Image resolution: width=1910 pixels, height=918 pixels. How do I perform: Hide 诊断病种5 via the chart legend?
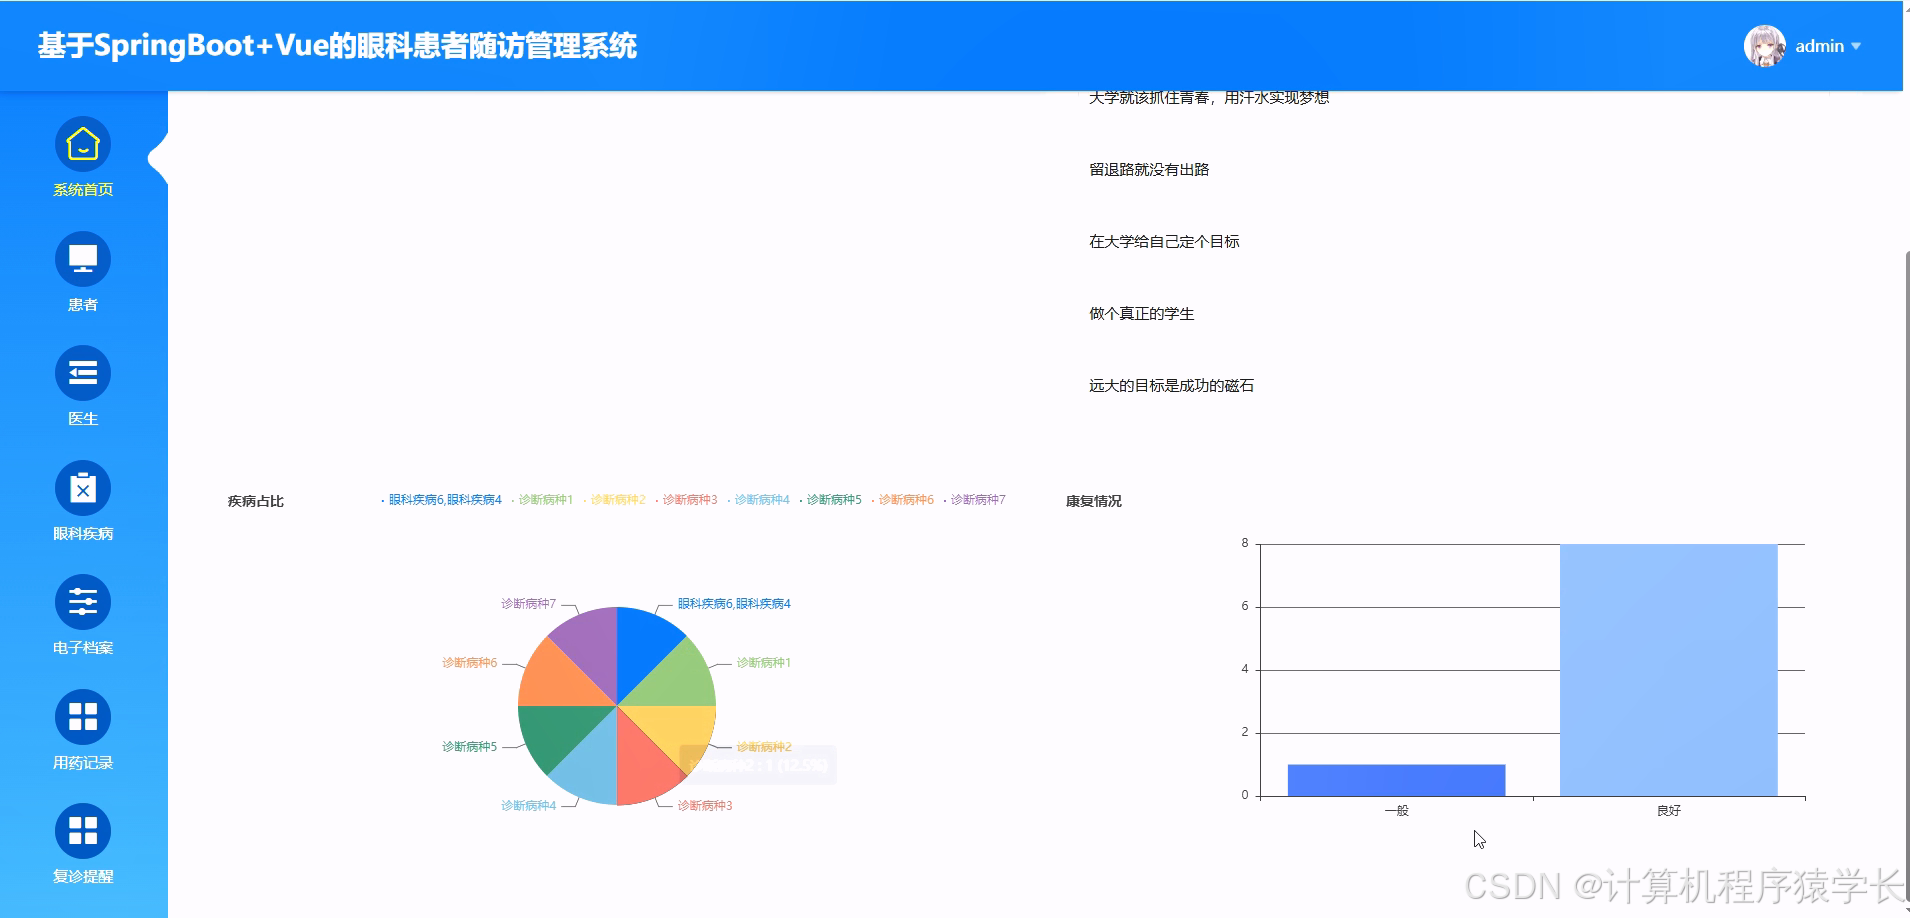coord(833,498)
